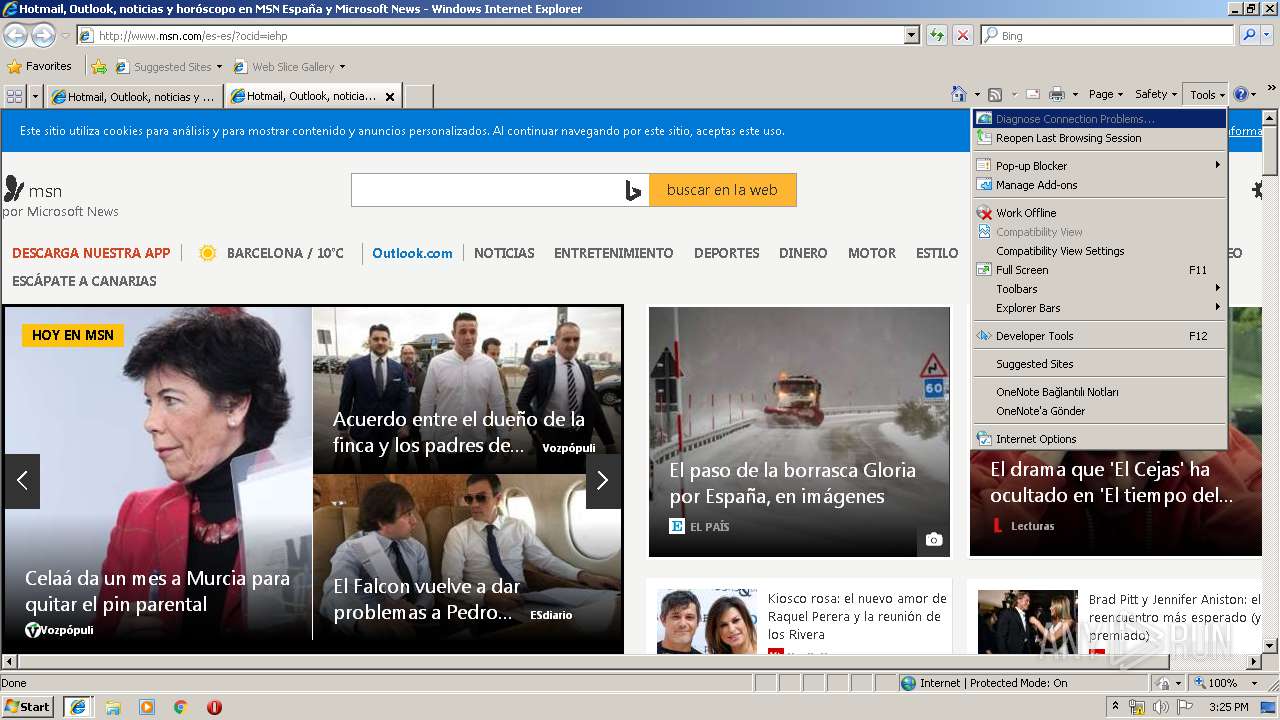Image resolution: width=1280 pixels, height=720 pixels.
Task: Open the Chrome taskbar icon
Action: point(181,707)
